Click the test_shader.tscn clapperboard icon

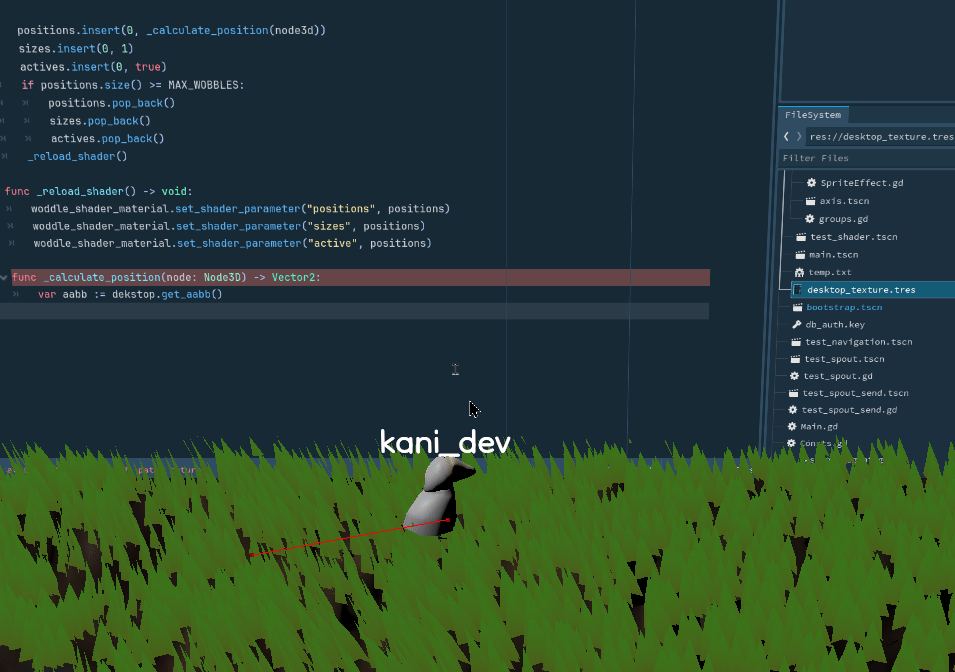801,237
